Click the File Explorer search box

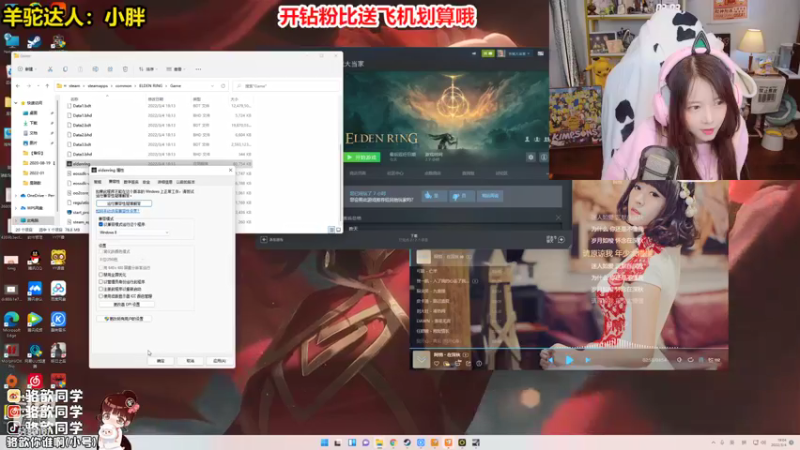pyautogui.click(x=286, y=86)
